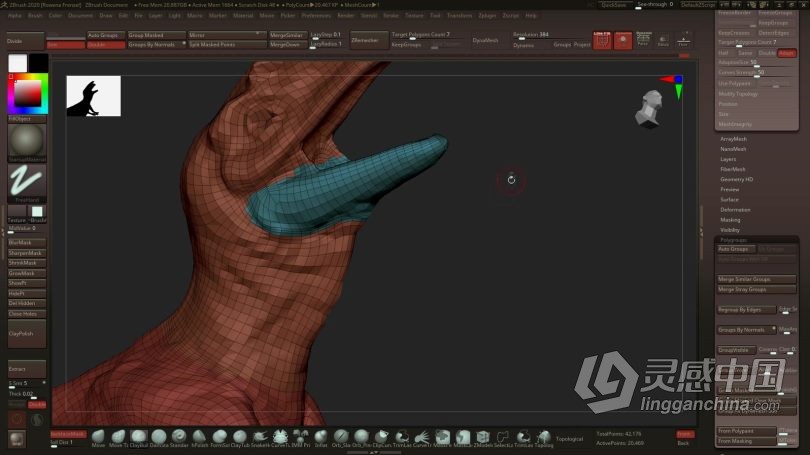Open the material sphere picker
The image size is (810, 455).
pyautogui.click(x=27, y=142)
